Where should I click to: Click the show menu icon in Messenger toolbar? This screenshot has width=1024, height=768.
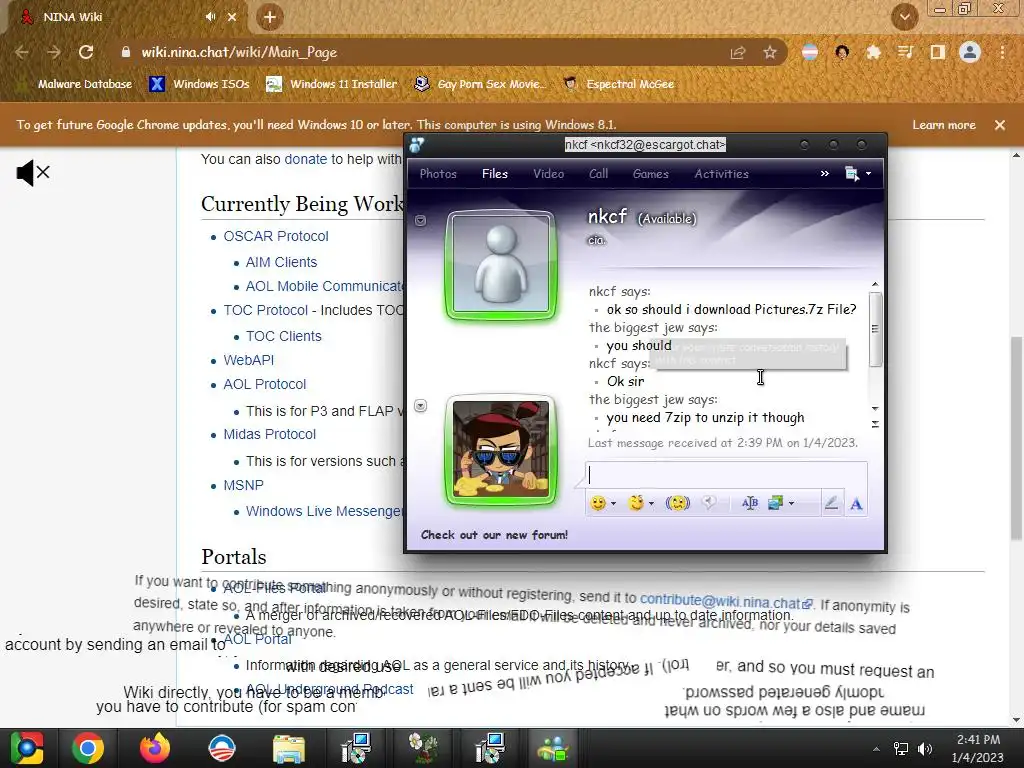(x=852, y=174)
